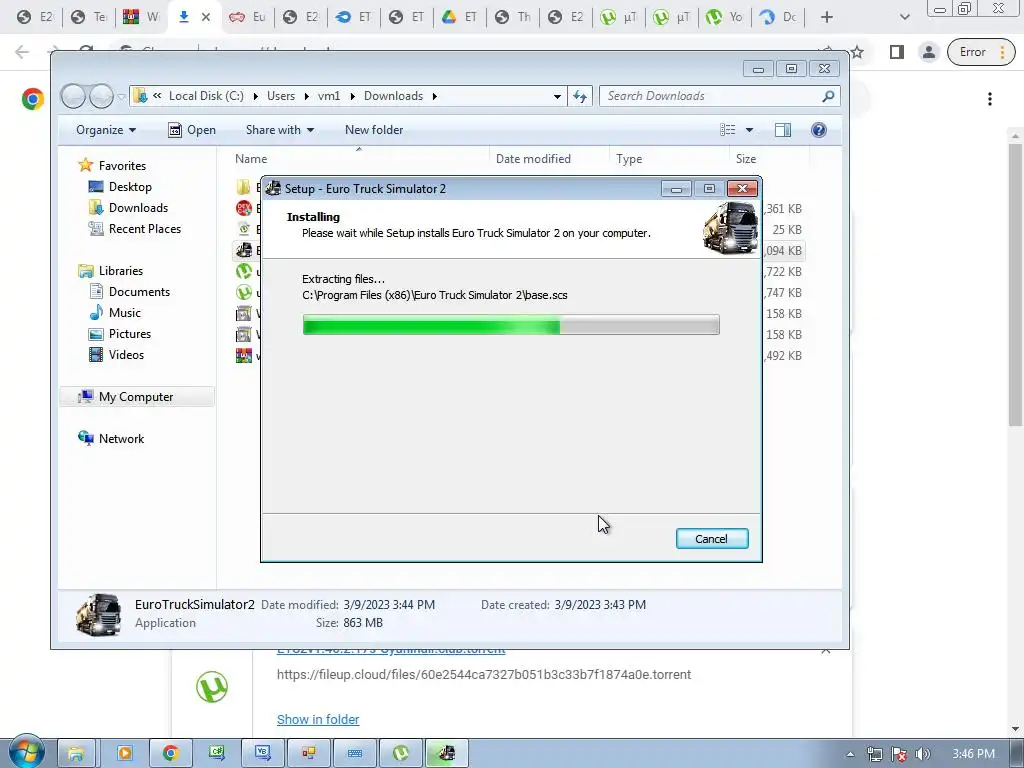Screen dimensions: 1024x768
Task: Open Documents library
Action: point(139,292)
